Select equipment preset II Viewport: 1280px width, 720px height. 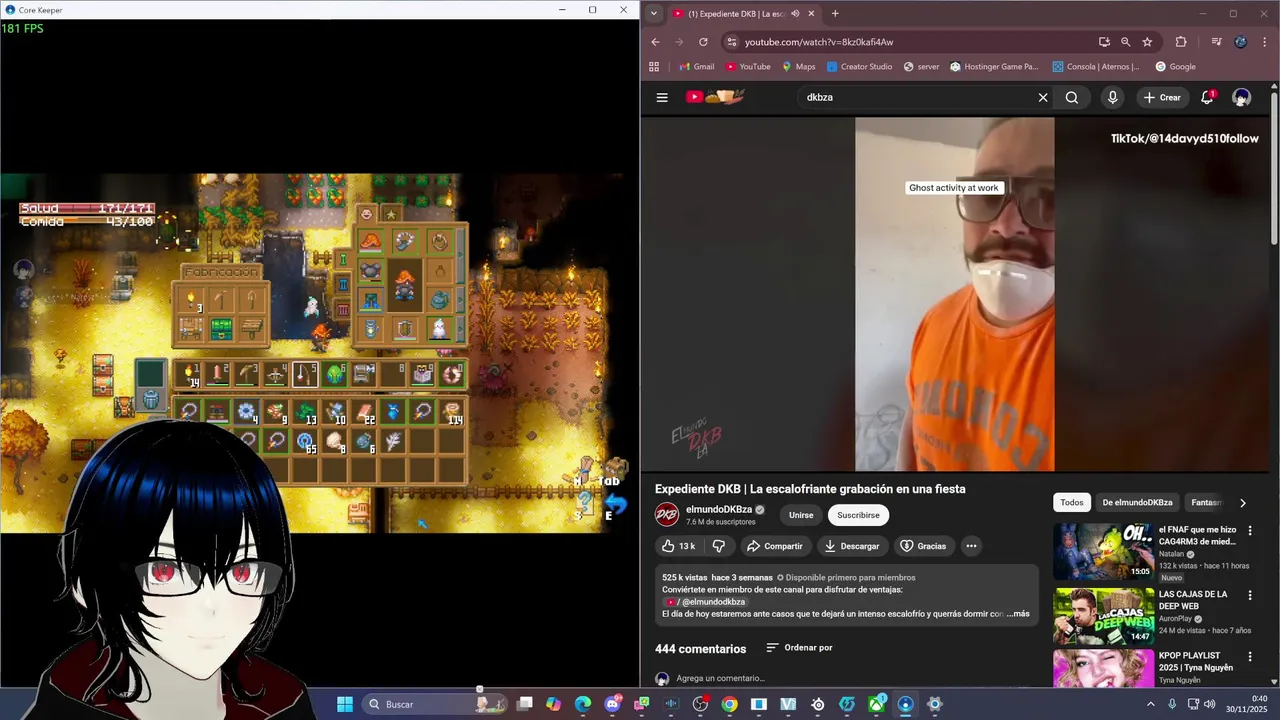(x=344, y=285)
